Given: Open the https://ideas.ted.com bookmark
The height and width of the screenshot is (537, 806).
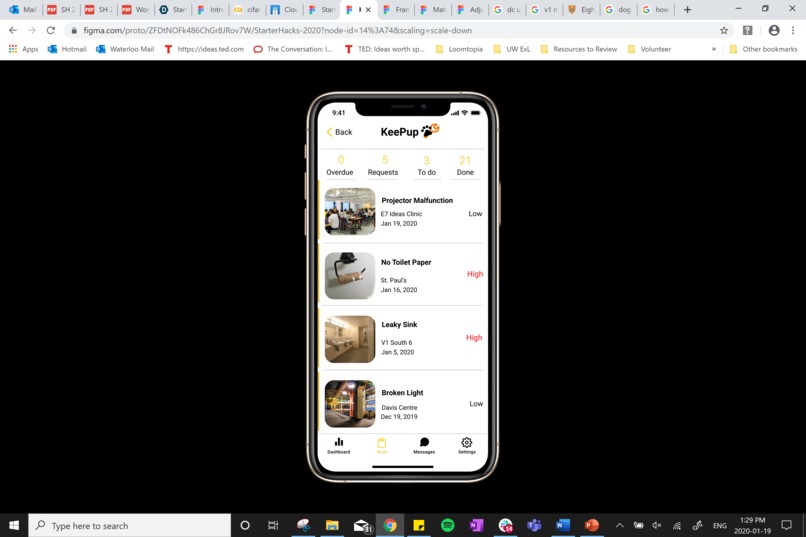Looking at the screenshot, I should (x=204, y=49).
